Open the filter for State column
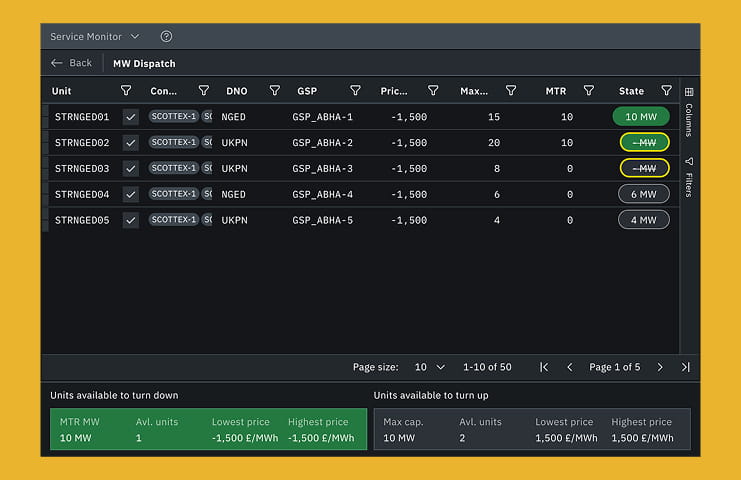741x480 pixels. coord(667,91)
